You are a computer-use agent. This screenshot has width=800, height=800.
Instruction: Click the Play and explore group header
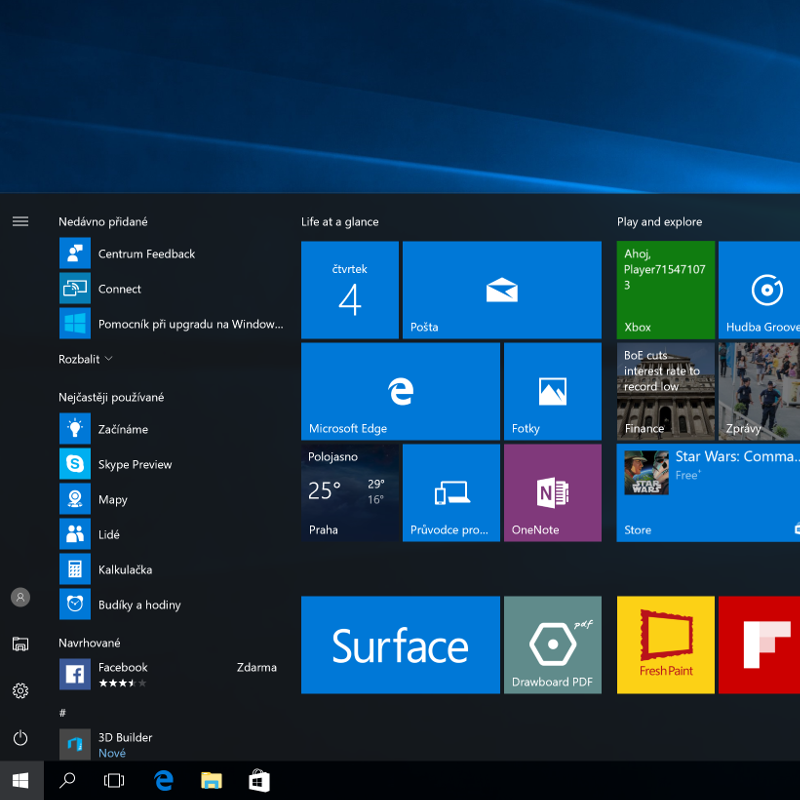click(x=659, y=222)
